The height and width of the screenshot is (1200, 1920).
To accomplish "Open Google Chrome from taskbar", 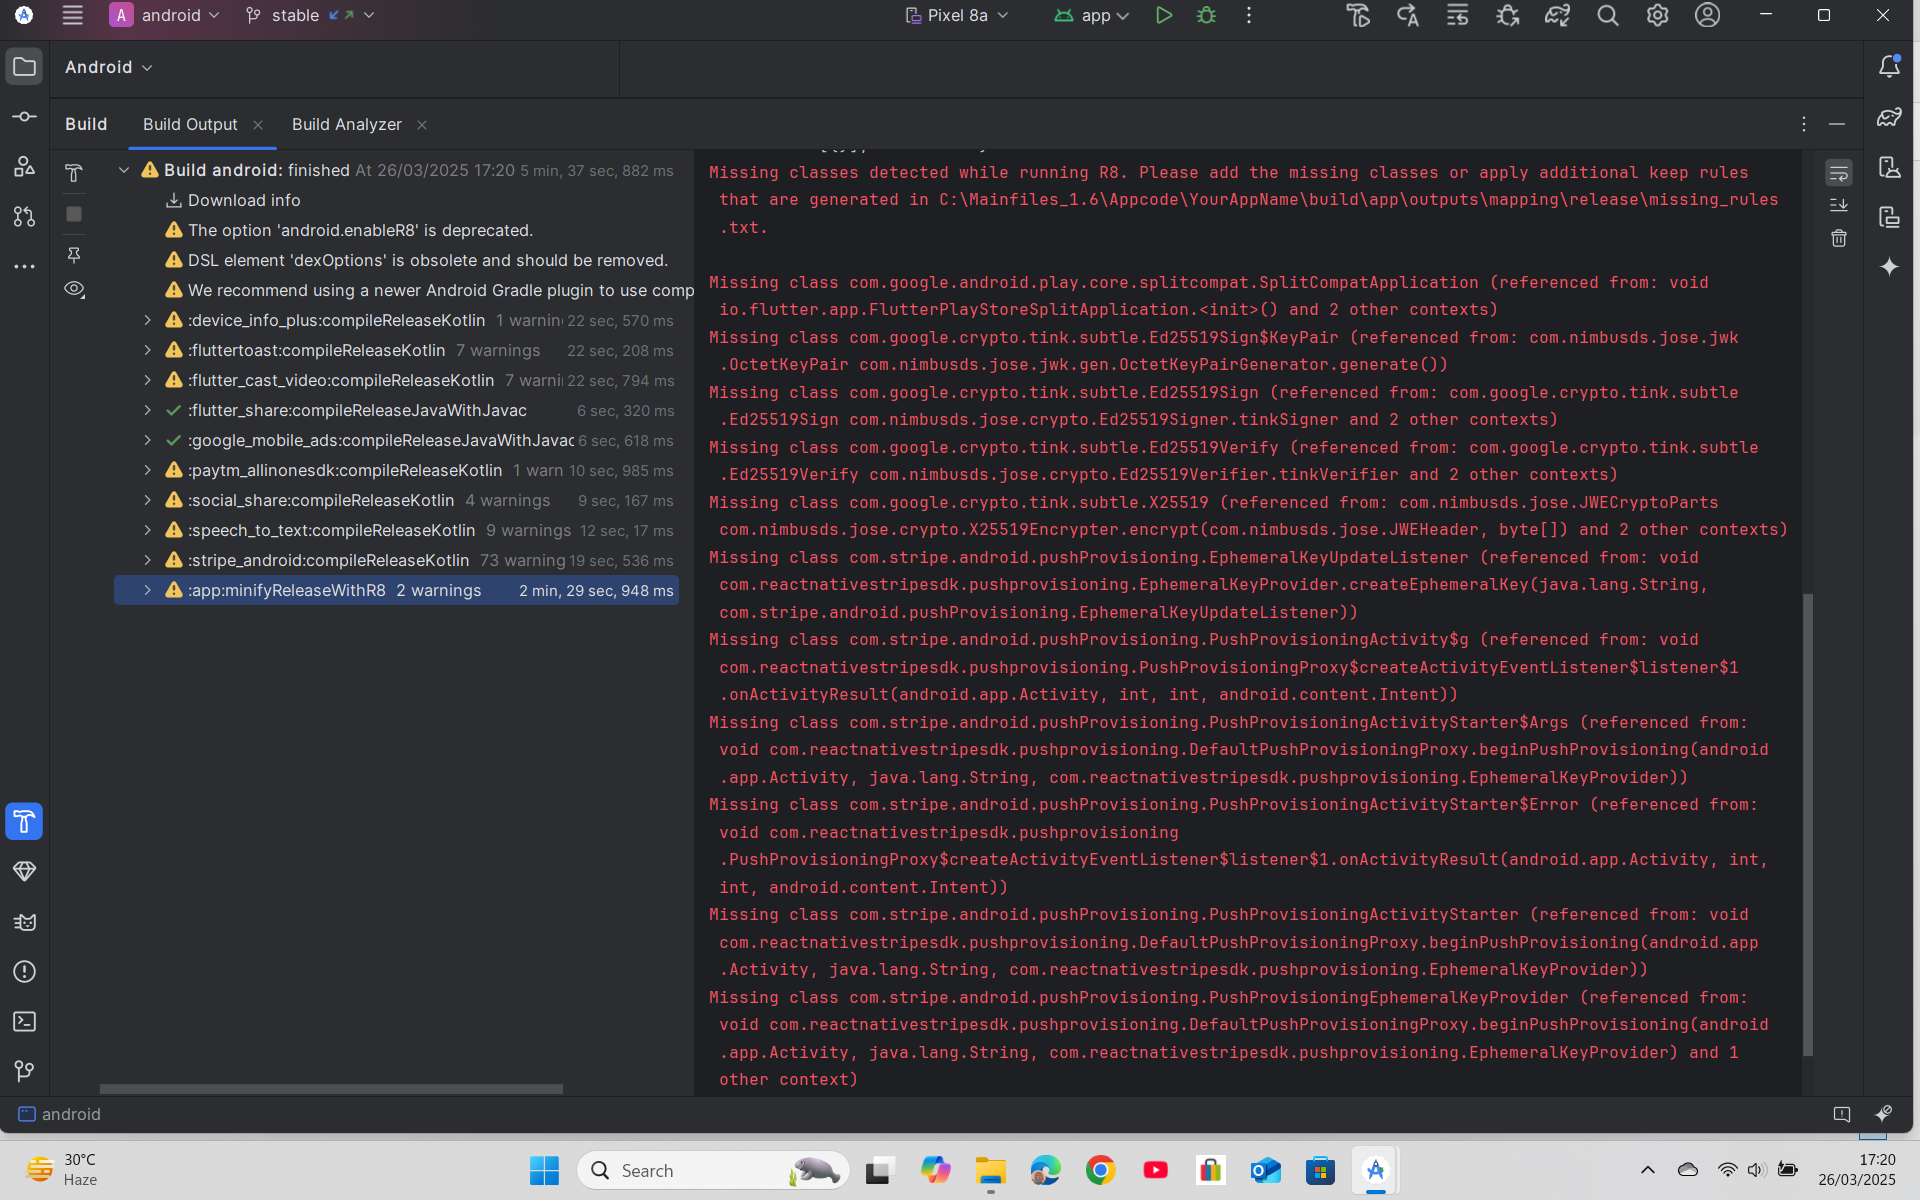I will click(1100, 1170).
